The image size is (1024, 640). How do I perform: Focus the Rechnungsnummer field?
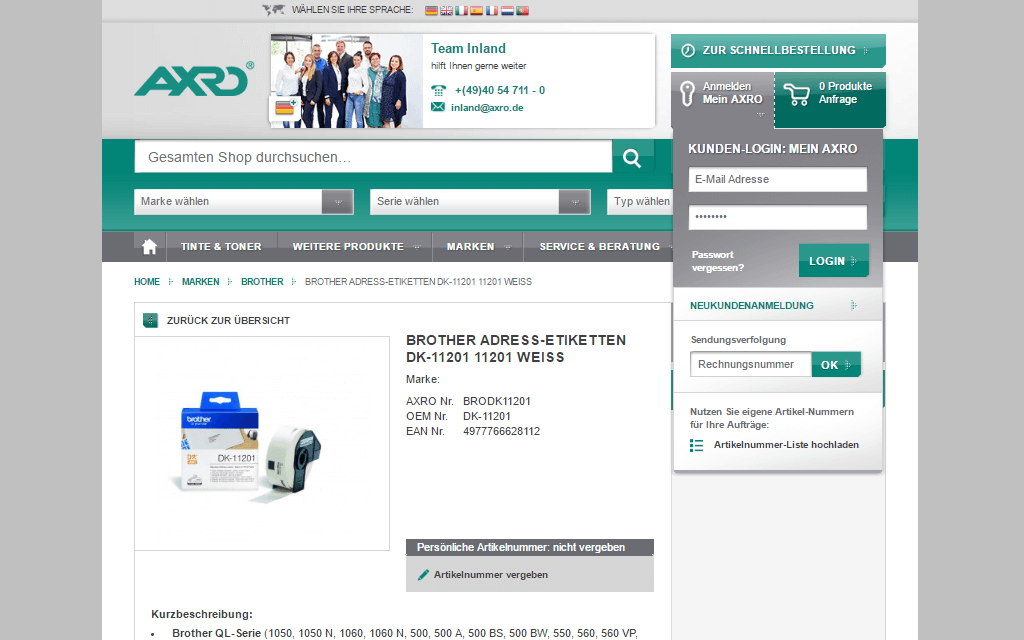[x=750, y=364]
